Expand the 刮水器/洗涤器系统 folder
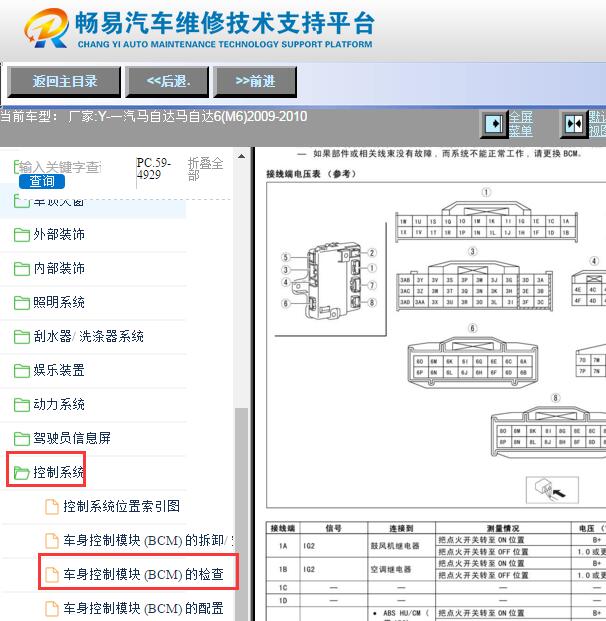Viewport: 606px width, 621px height. click(x=88, y=337)
